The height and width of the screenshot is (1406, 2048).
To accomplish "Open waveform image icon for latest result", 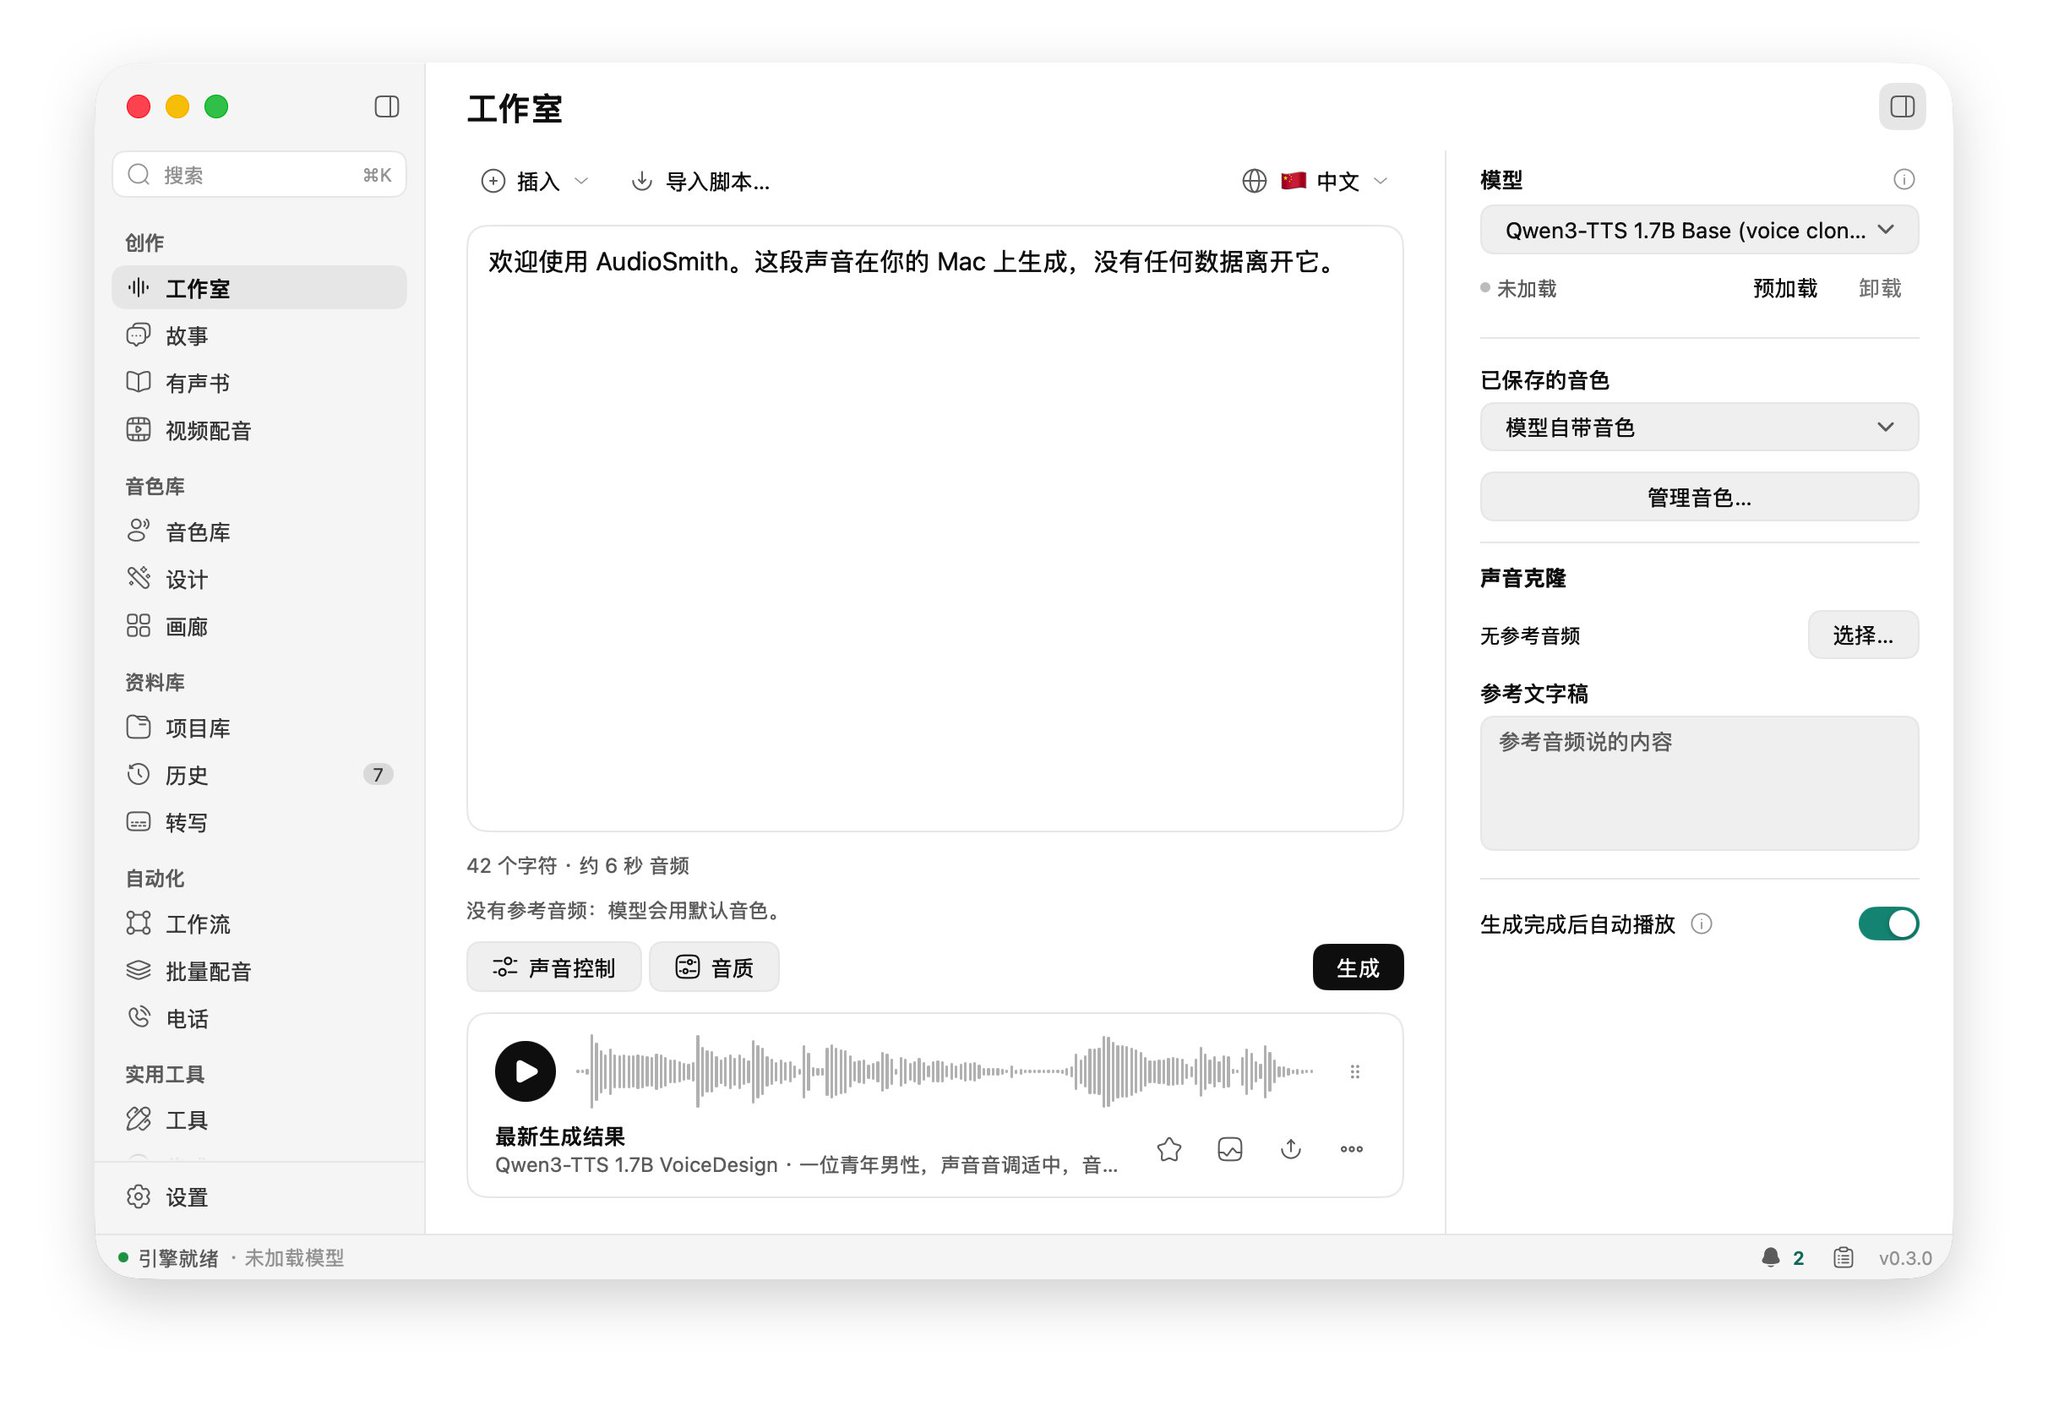I will [x=1230, y=1149].
